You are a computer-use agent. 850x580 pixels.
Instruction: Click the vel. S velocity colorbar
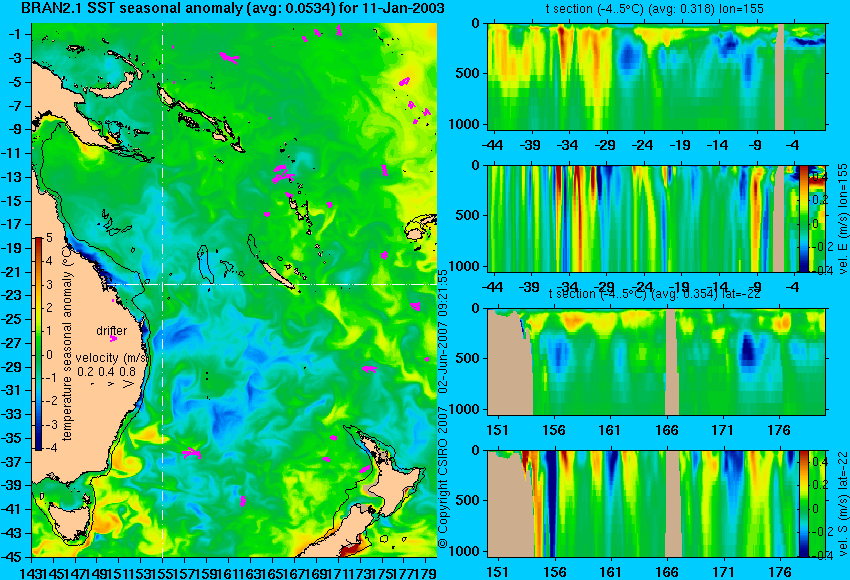click(x=803, y=504)
